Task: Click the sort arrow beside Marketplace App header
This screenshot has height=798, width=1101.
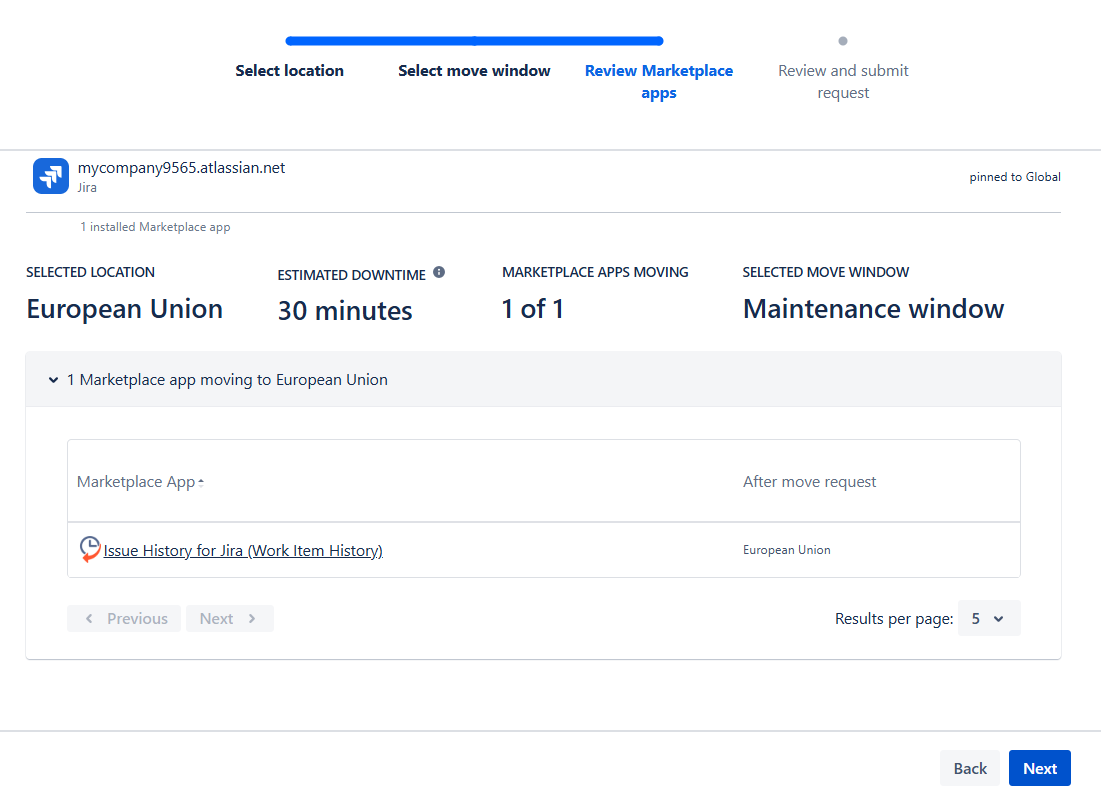Action: 201,483
